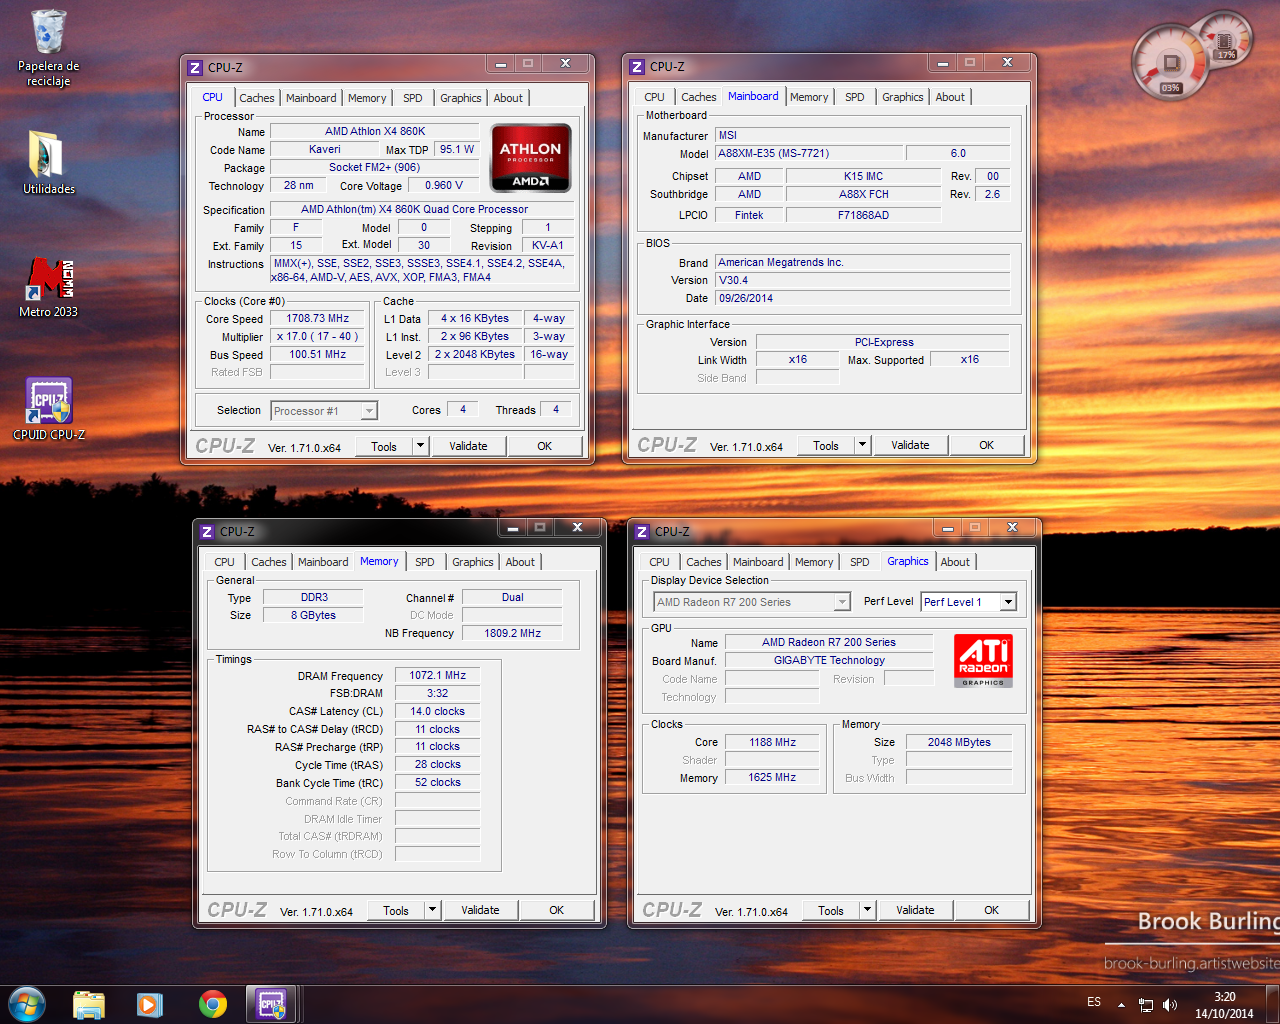The image size is (1280, 1024).
Task: Switch to About tab in the Mainboard window
Action: click(950, 97)
